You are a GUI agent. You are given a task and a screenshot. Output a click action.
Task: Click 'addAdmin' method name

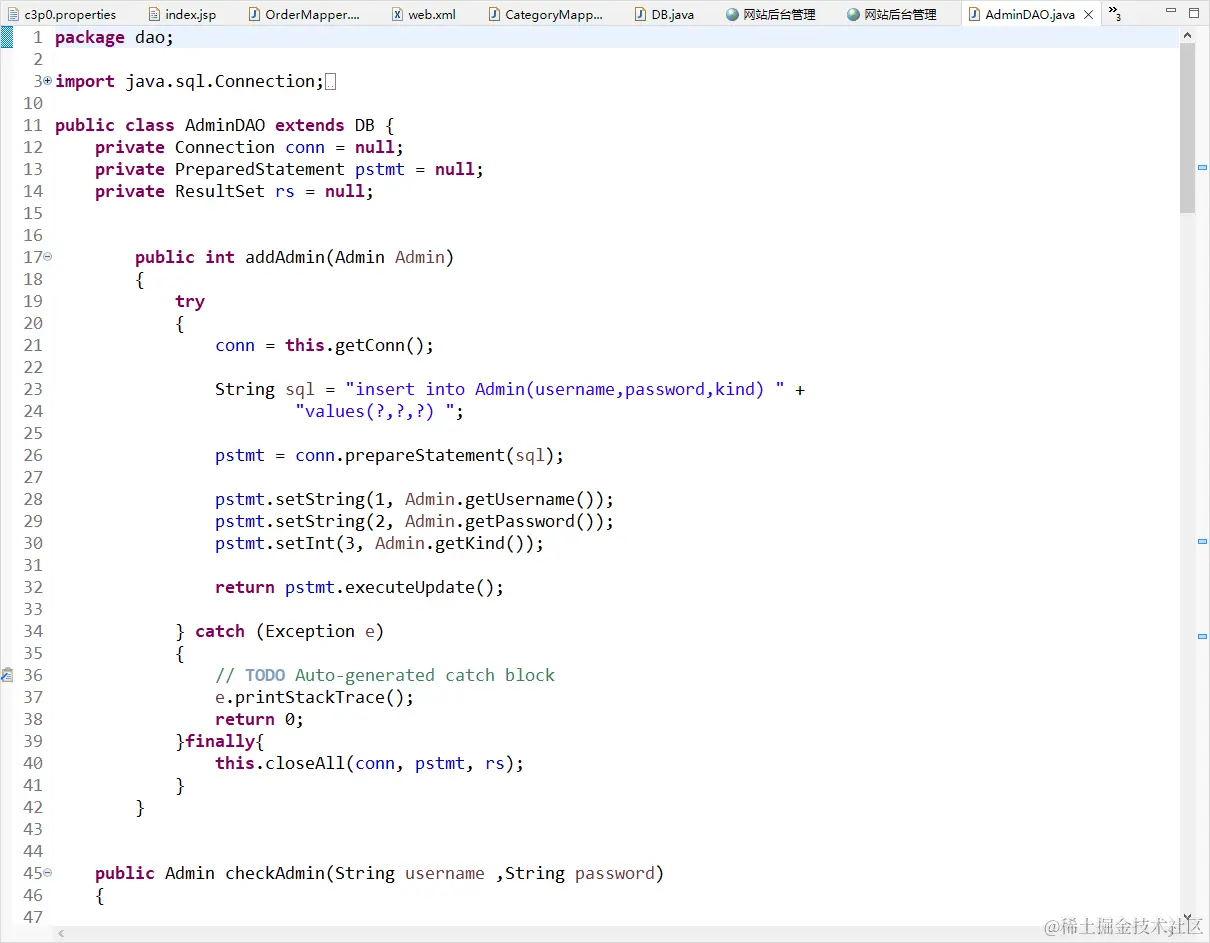[x=285, y=258]
